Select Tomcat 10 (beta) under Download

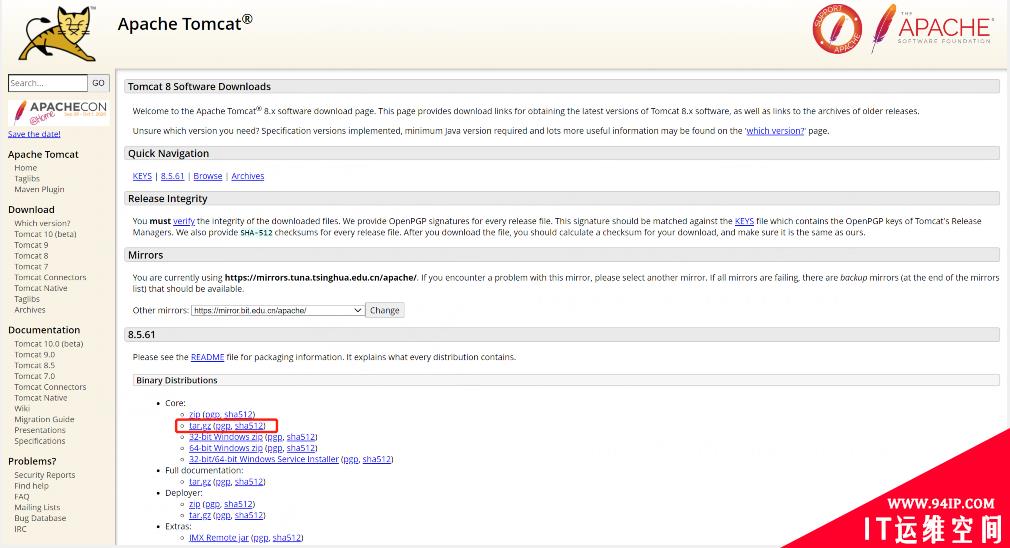click(45, 234)
